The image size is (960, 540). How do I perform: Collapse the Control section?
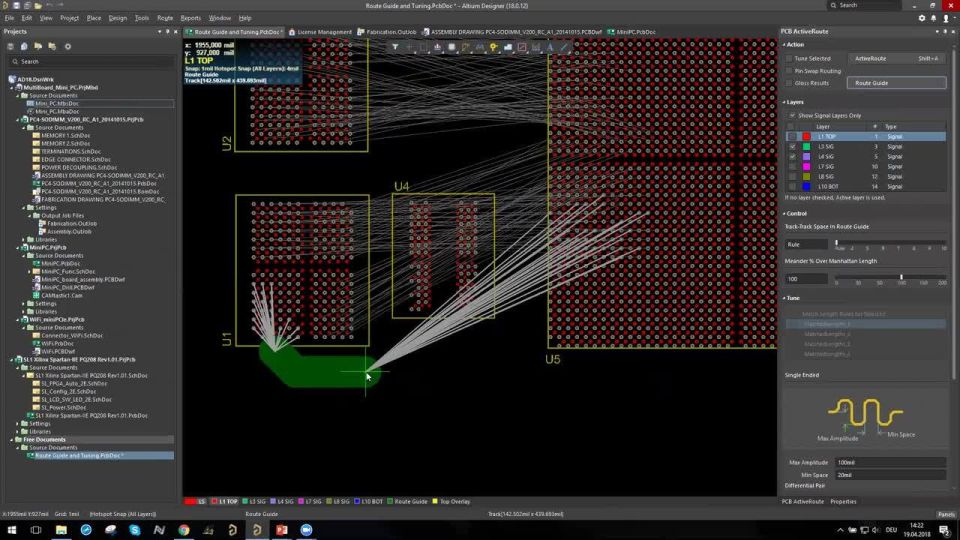pyautogui.click(x=784, y=214)
